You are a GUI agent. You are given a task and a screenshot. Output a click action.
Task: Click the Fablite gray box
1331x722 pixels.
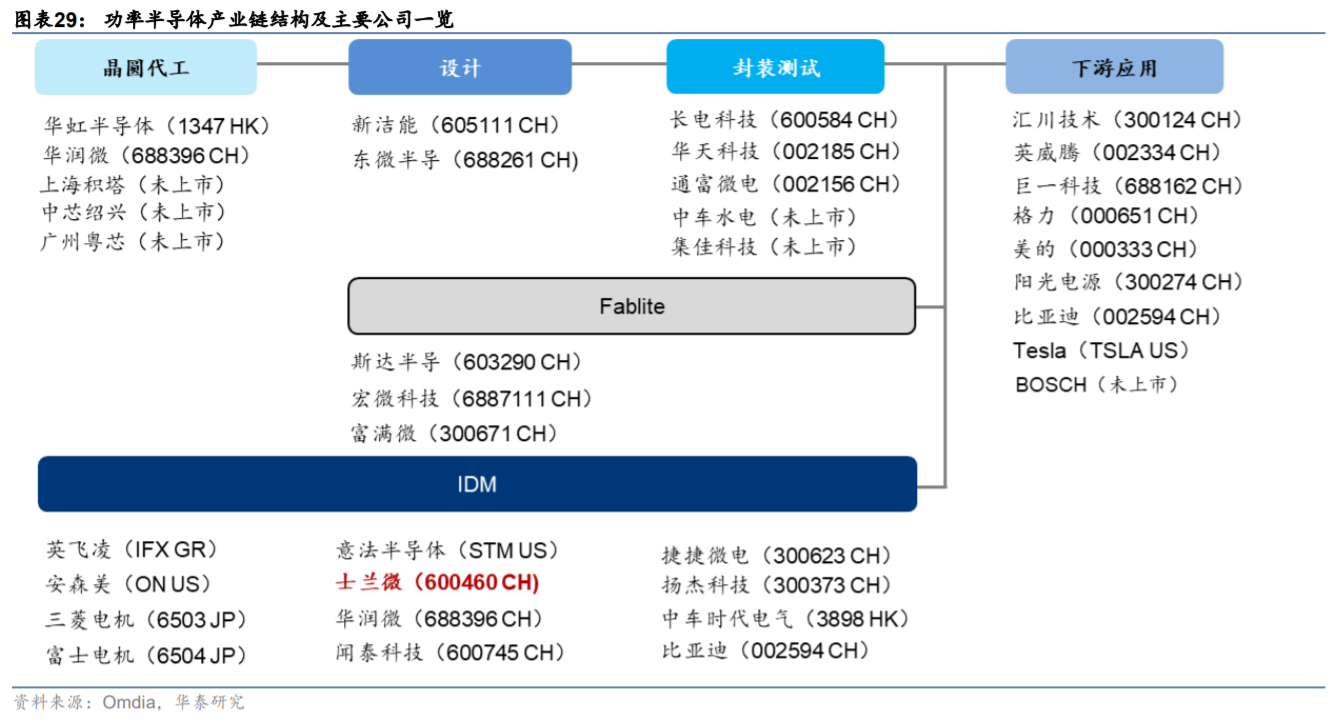pyautogui.click(x=632, y=306)
